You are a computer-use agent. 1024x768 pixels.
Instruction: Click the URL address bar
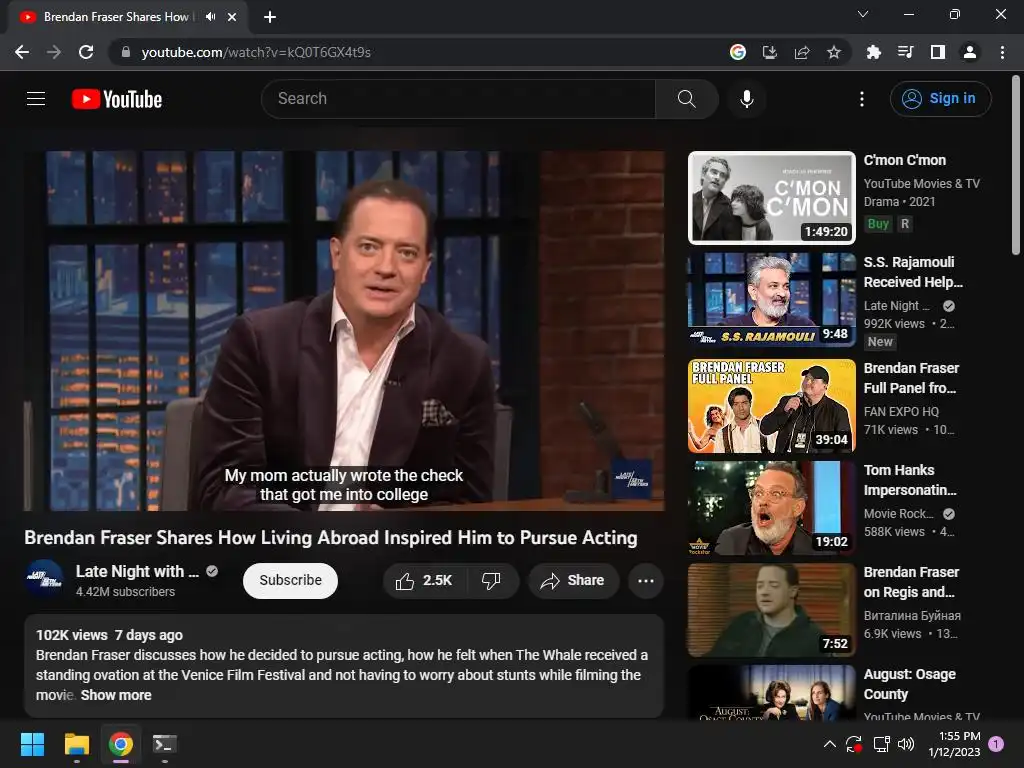(x=418, y=52)
